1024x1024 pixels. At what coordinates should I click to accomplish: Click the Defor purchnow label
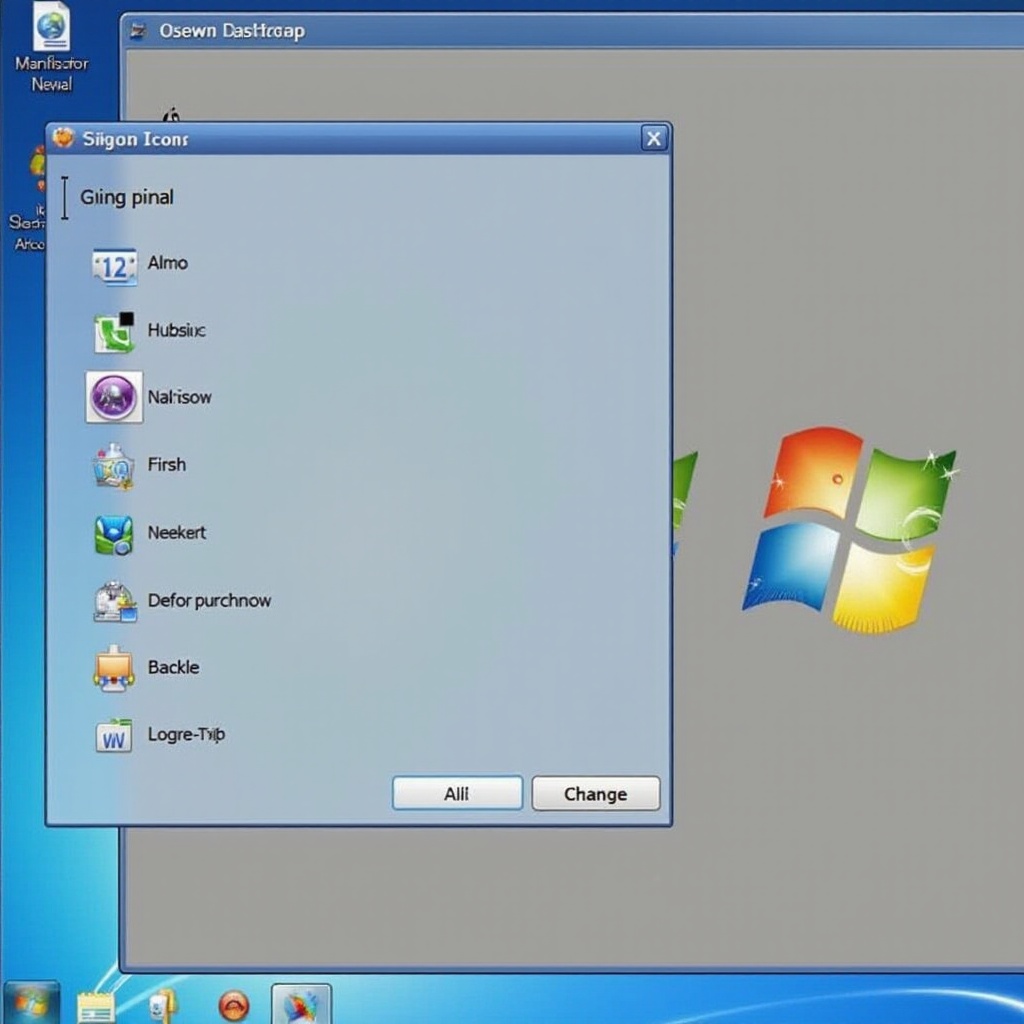point(209,601)
